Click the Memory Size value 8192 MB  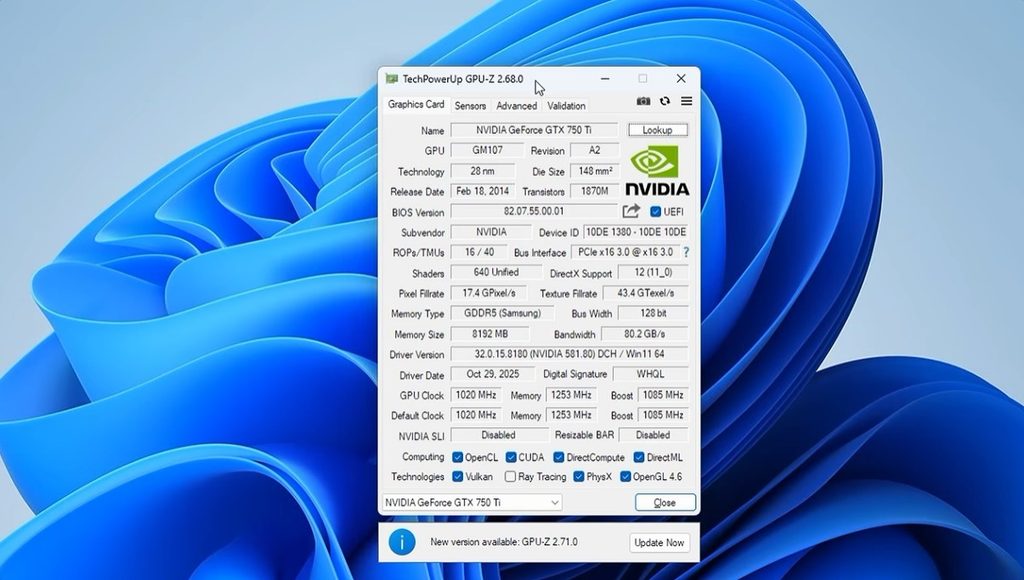click(490, 334)
